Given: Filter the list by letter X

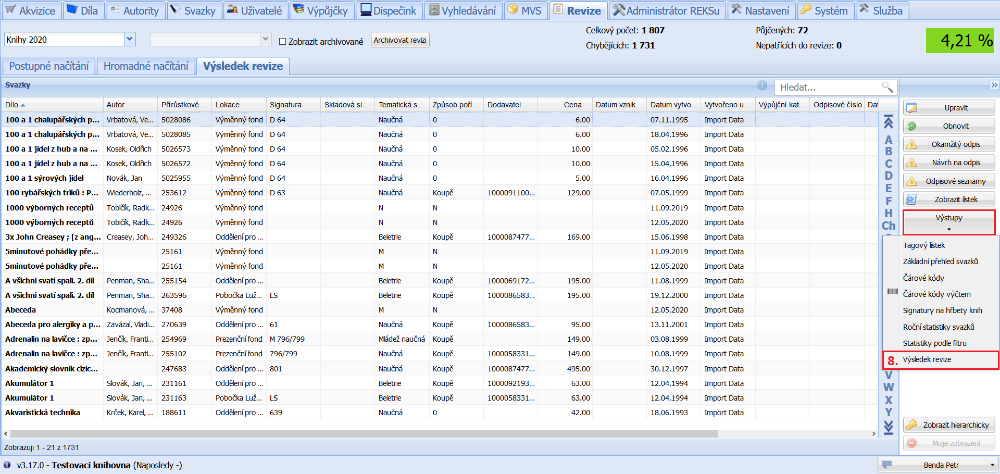Looking at the screenshot, I should (887, 400).
